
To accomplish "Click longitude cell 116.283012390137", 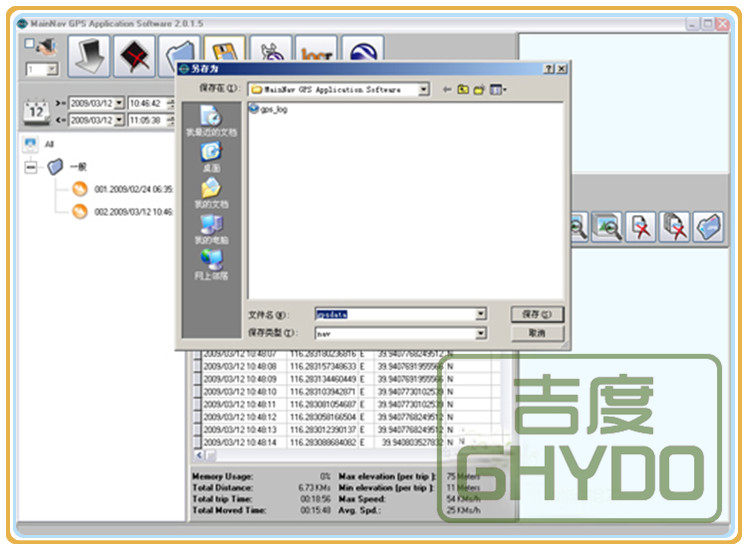I will [x=323, y=430].
